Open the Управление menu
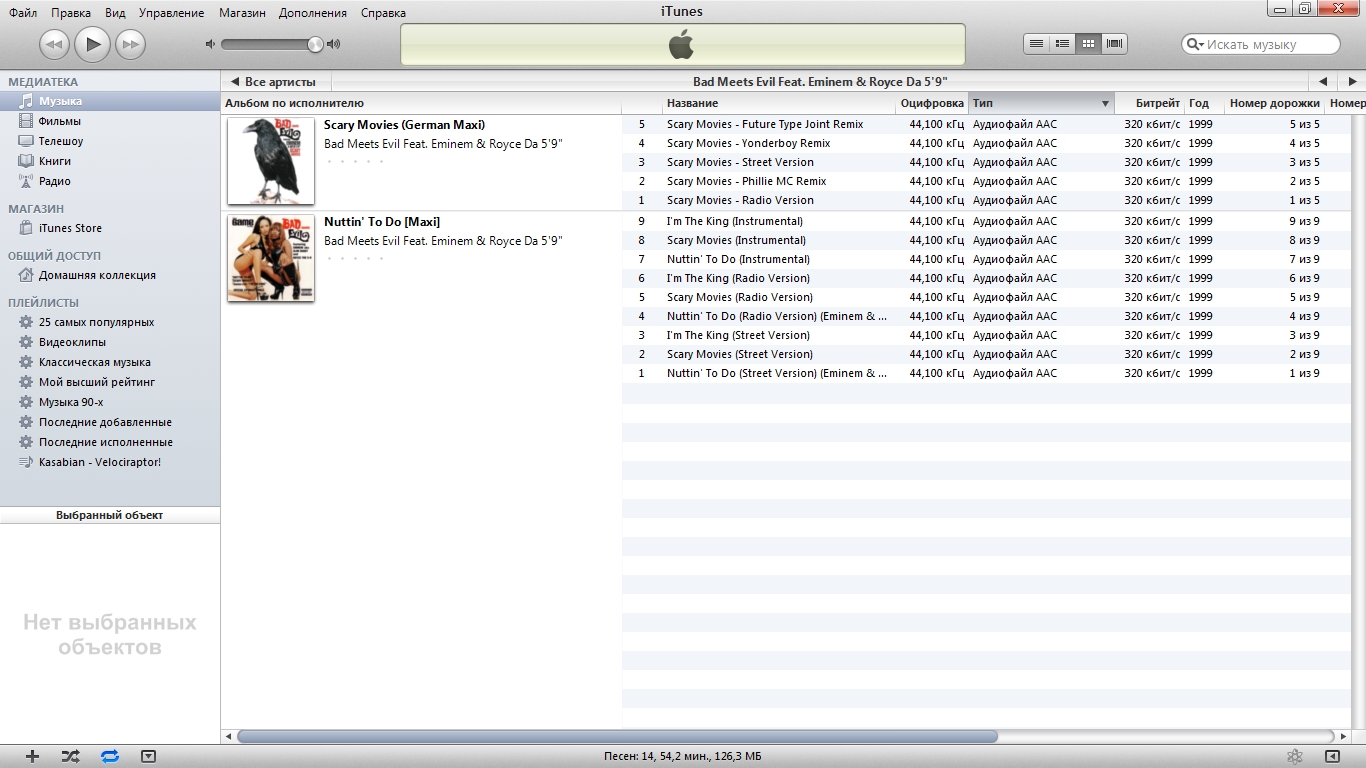The height and width of the screenshot is (768, 1366). 171,13
